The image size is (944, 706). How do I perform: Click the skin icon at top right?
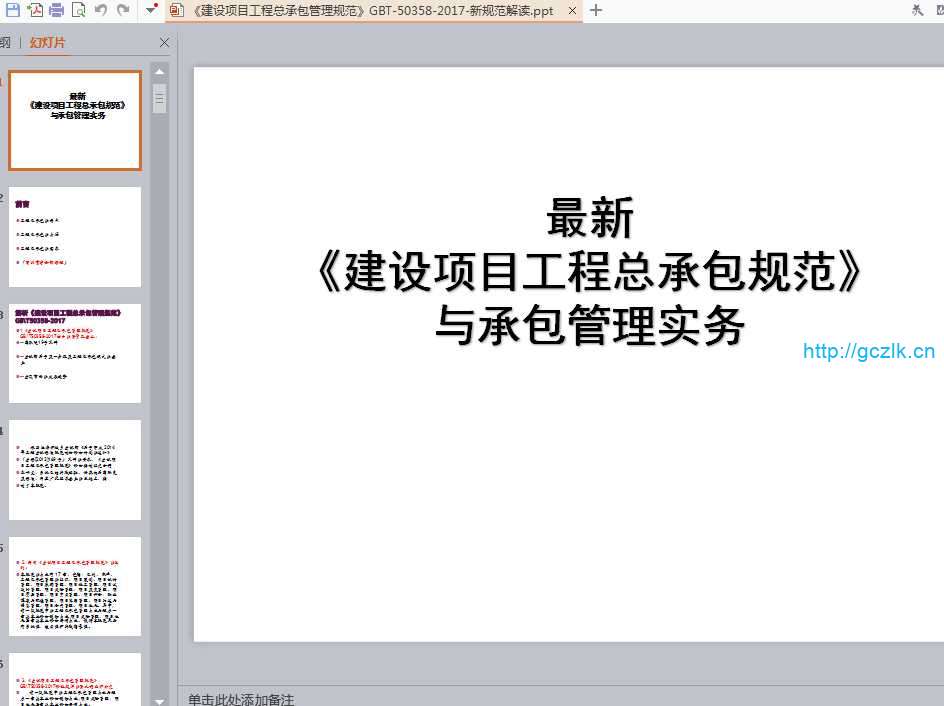[918, 10]
